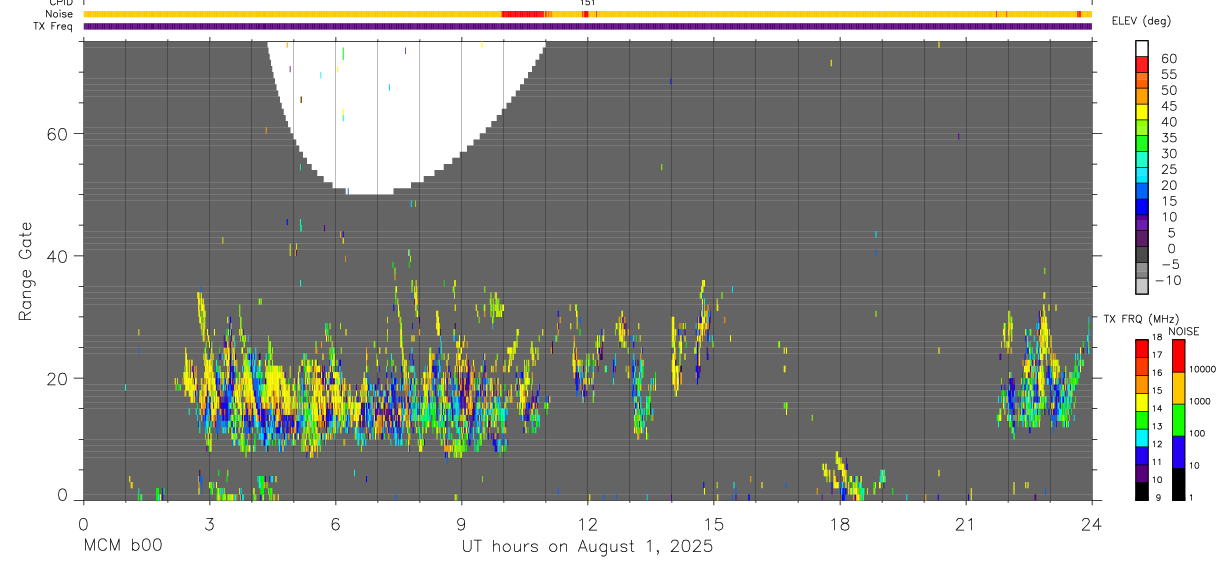This screenshot has height=567, width=1228.
Task: Click the light gray -10 elevation swatch
Action: (x=1142, y=286)
